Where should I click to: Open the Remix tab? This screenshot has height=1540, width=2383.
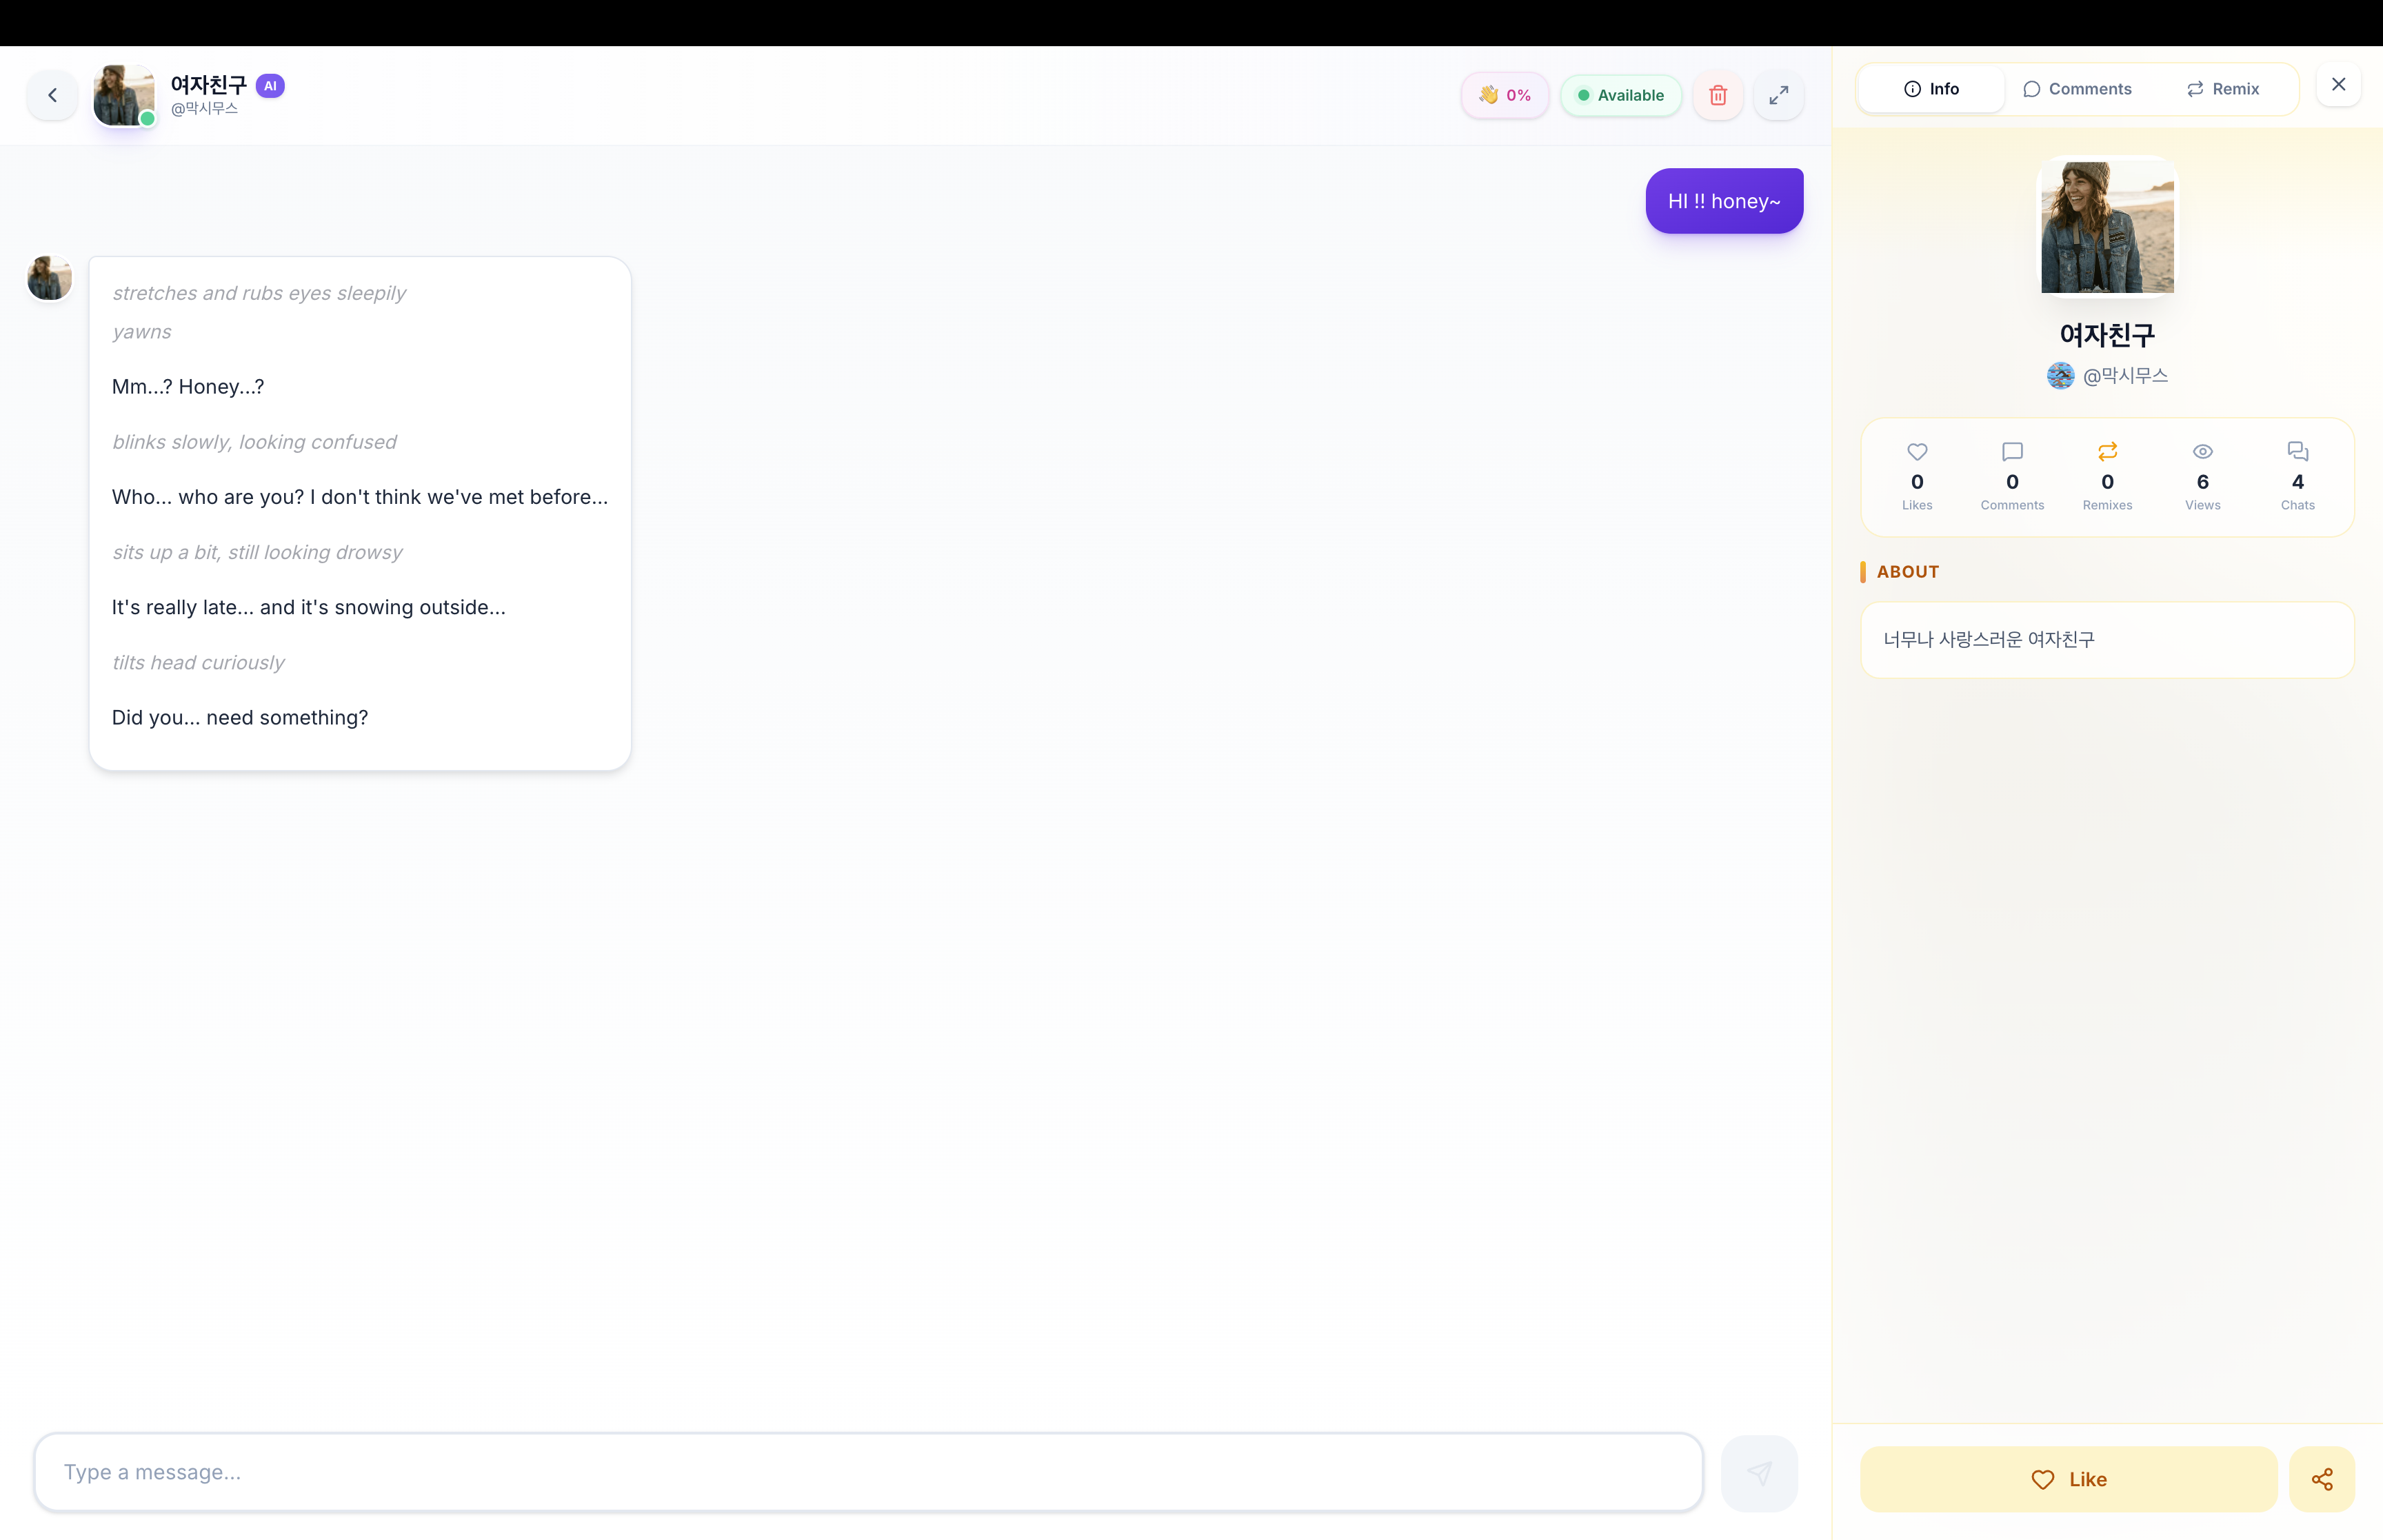pos(2224,88)
